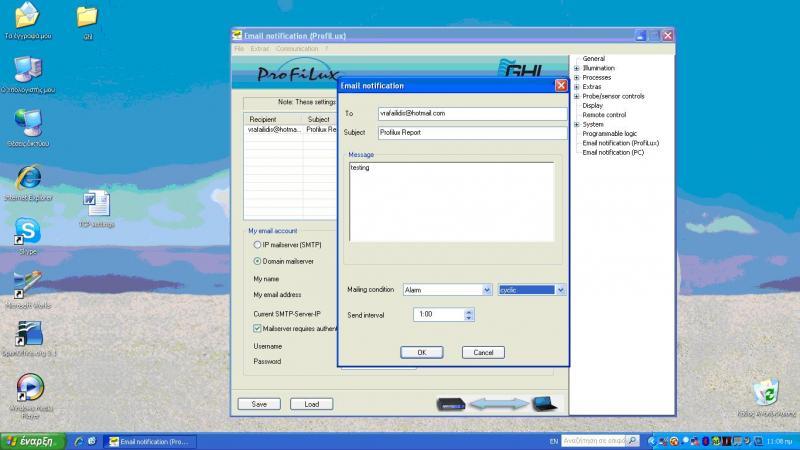The height and width of the screenshot is (450, 800).
Task: Click OK in Email notification dialog
Action: (x=421, y=353)
